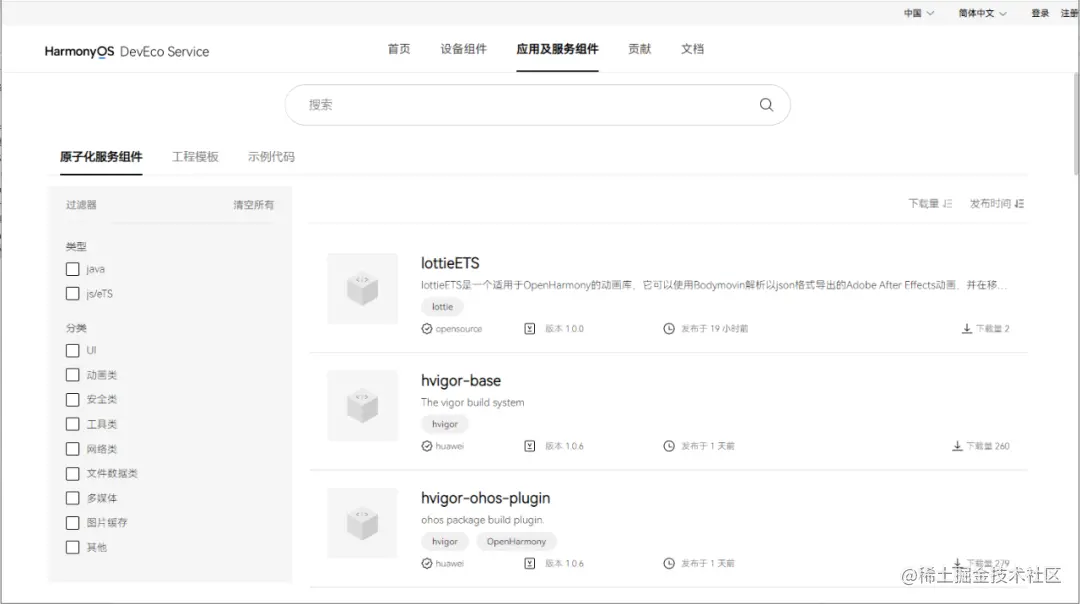Go to the 首页 nav item
The width and height of the screenshot is (1080, 604).
pos(399,49)
